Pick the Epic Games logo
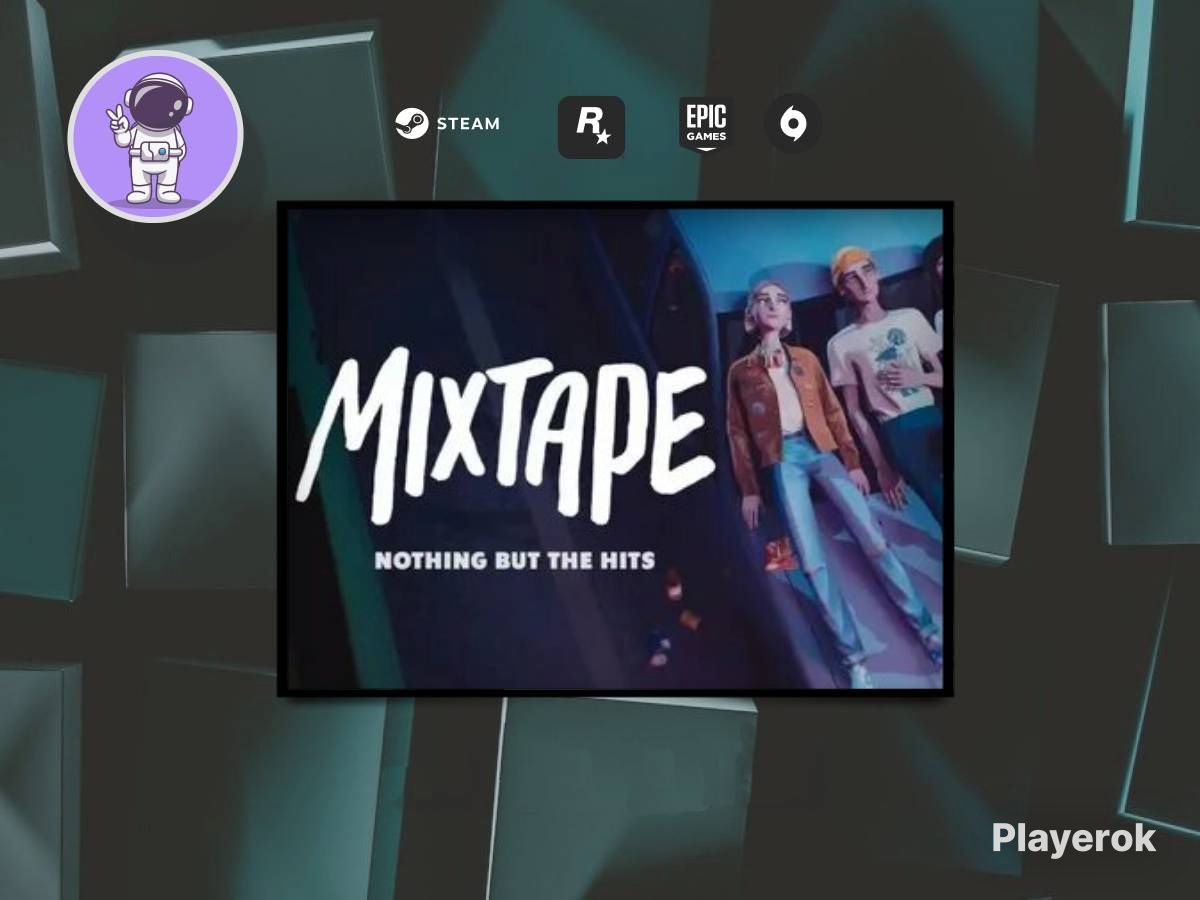Screen dimensions: 1200x900 [x=705, y=124]
